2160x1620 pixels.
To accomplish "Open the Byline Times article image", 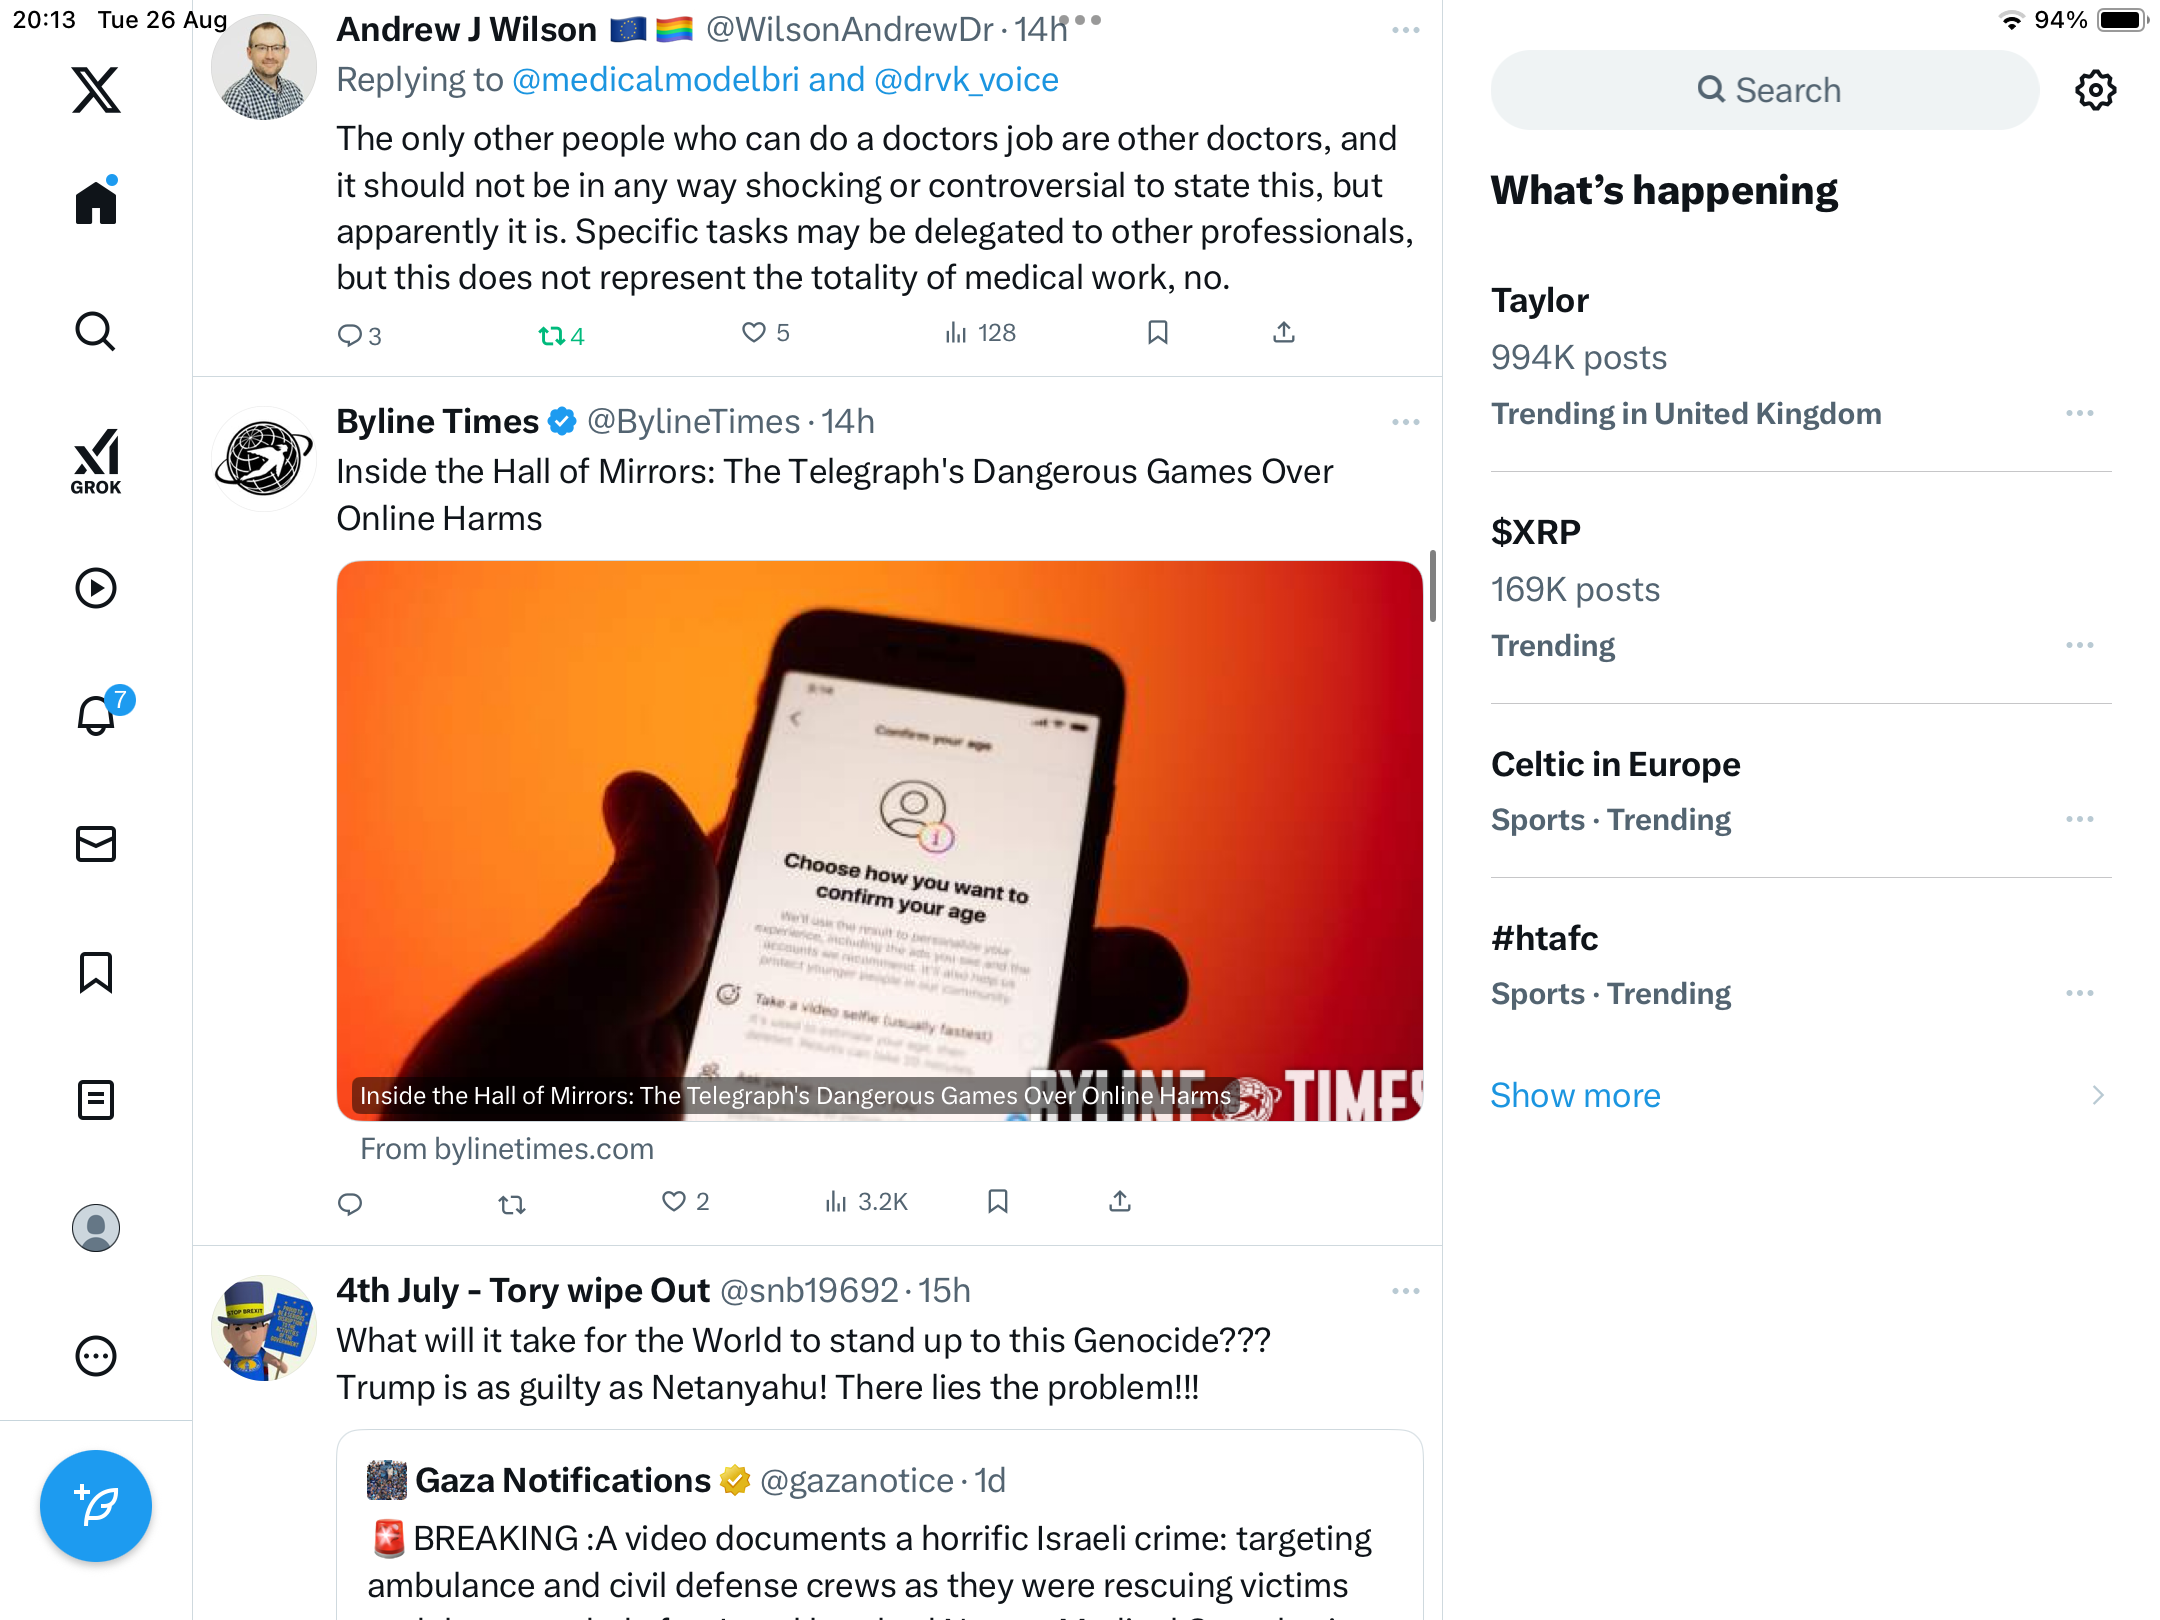I will click(x=880, y=840).
